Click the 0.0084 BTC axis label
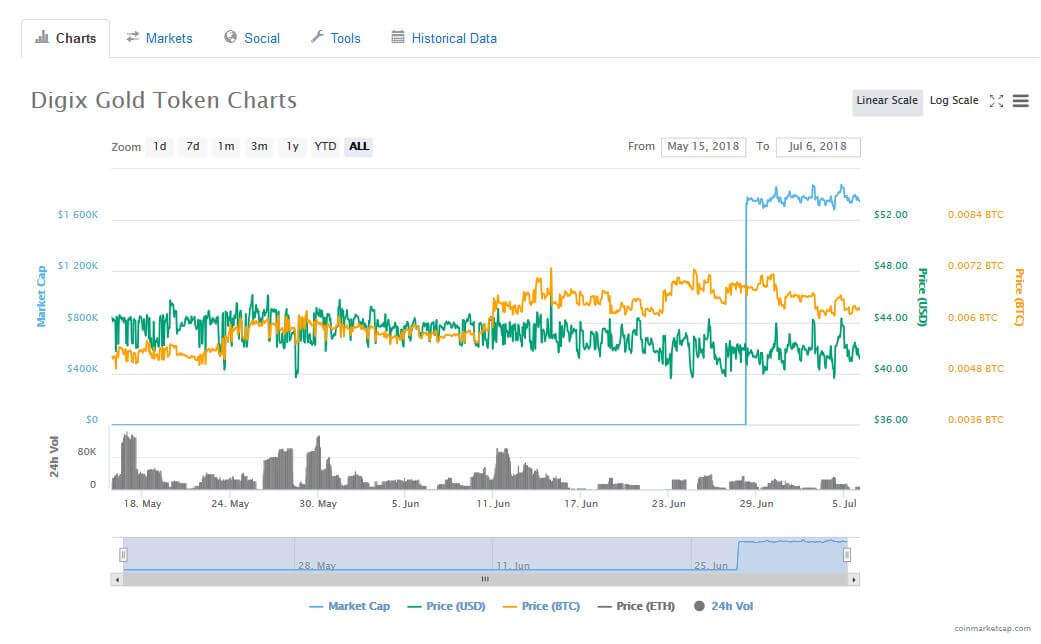Image resolution: width=1041 pixels, height=644 pixels. pos(975,214)
